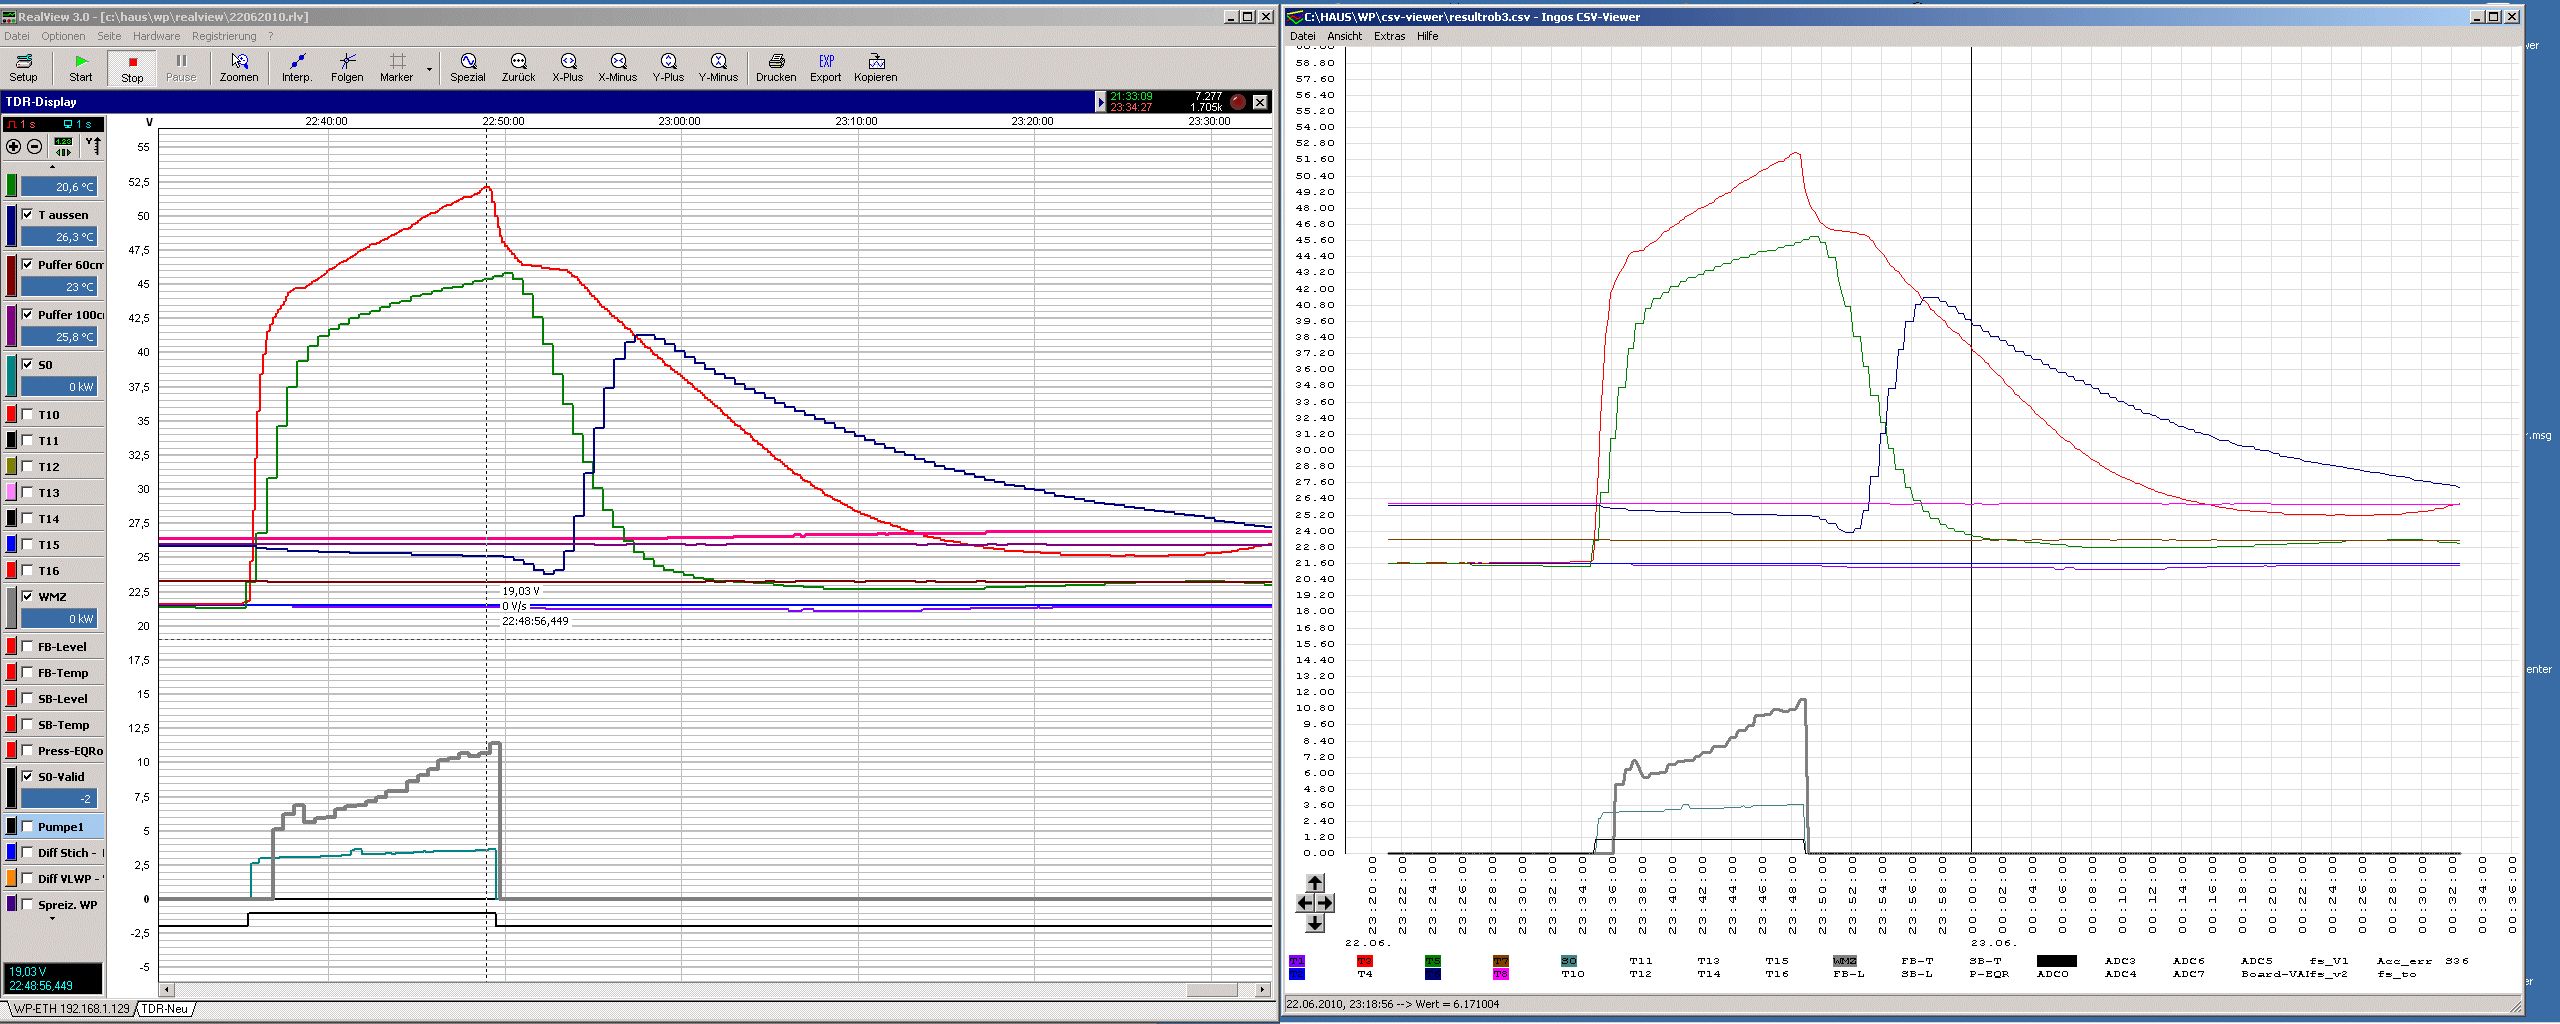Toggle the WMZ channel checkbox
2560x1024 pixels.
point(28,596)
